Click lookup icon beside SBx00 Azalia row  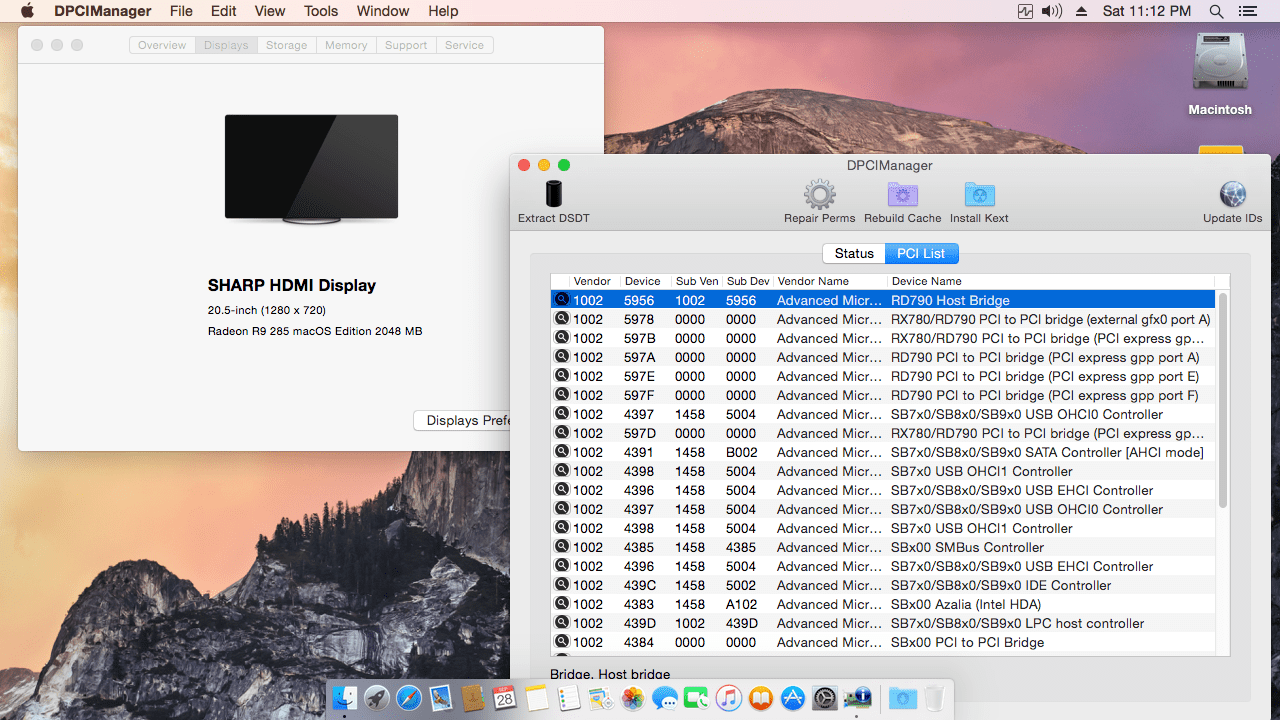point(562,604)
